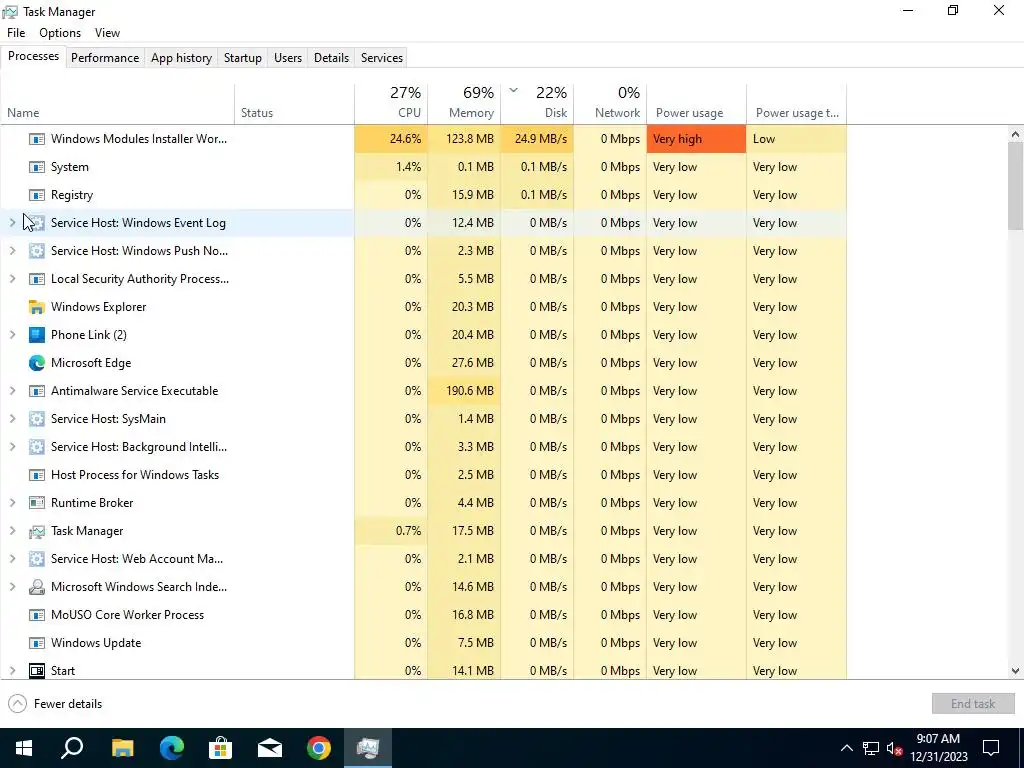Click the 190.6 MB memory value
The width and height of the screenshot is (1024, 768).
[464, 391]
